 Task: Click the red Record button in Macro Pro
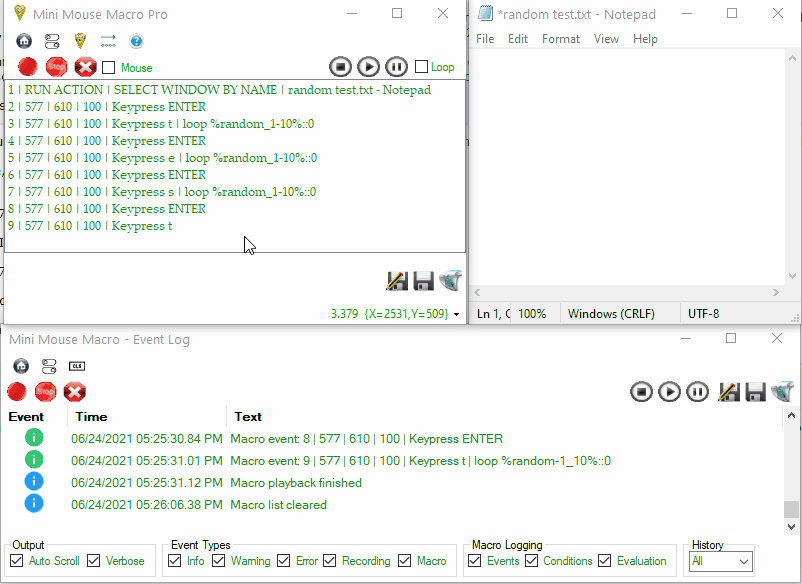pos(27,67)
